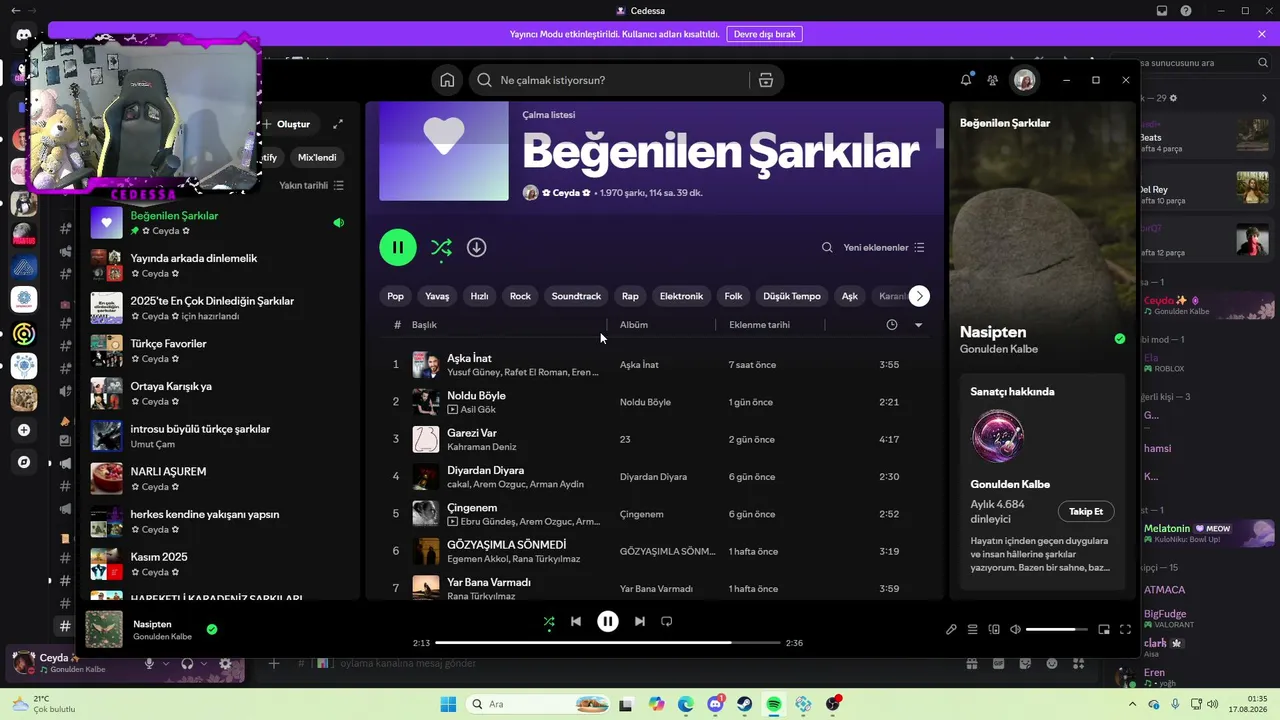The height and width of the screenshot is (720, 1280).
Task: Open the Spotify mini player
Action: 1104,629
